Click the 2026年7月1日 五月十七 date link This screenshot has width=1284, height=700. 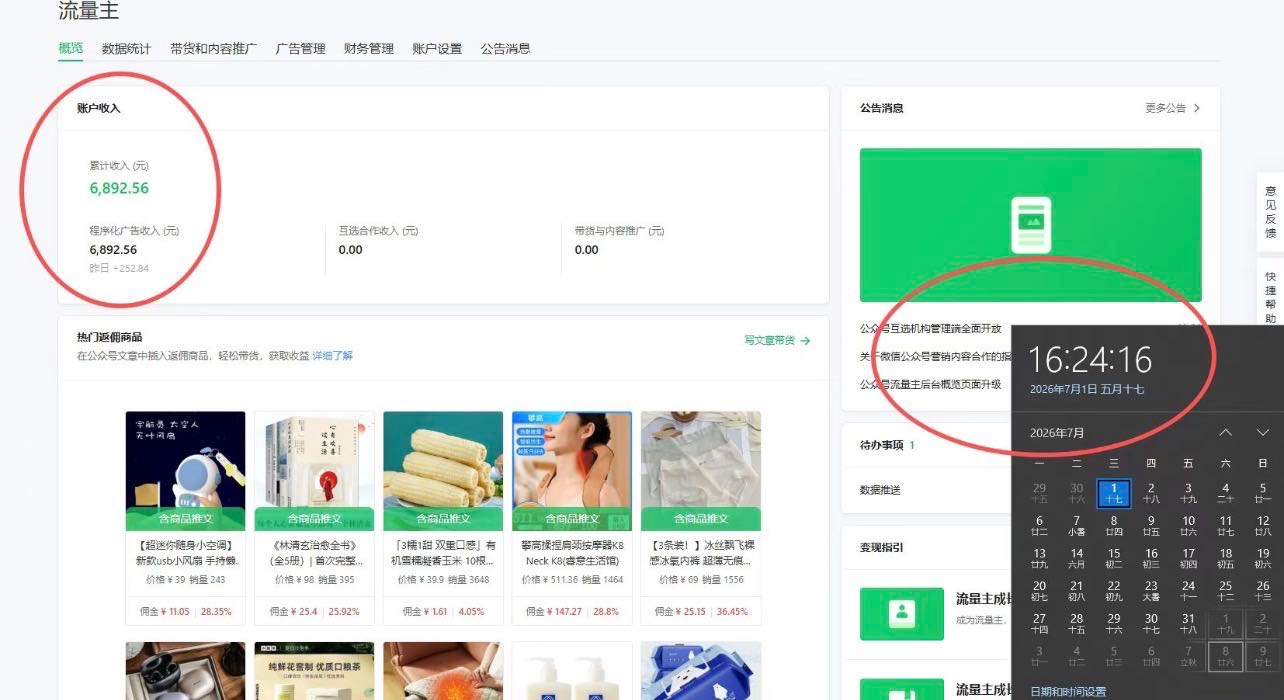(1086, 389)
